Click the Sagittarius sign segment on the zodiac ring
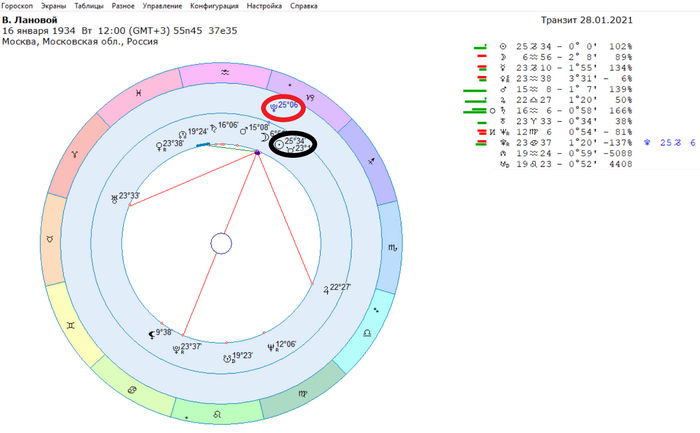 point(371,161)
